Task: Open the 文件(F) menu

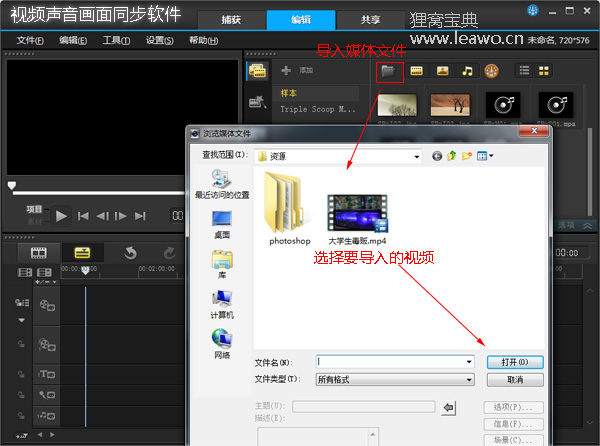Action: tap(31, 40)
